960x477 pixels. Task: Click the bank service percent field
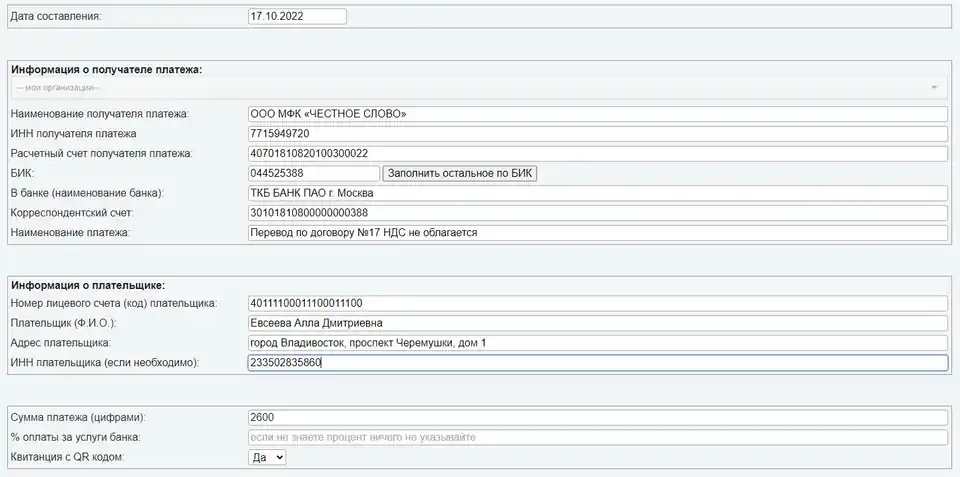click(x=597, y=438)
